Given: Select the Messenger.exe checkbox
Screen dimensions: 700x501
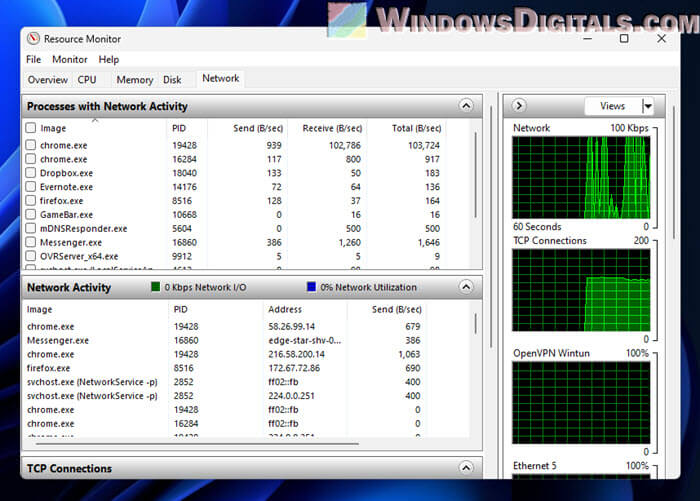Looking at the screenshot, I should tap(31, 242).
